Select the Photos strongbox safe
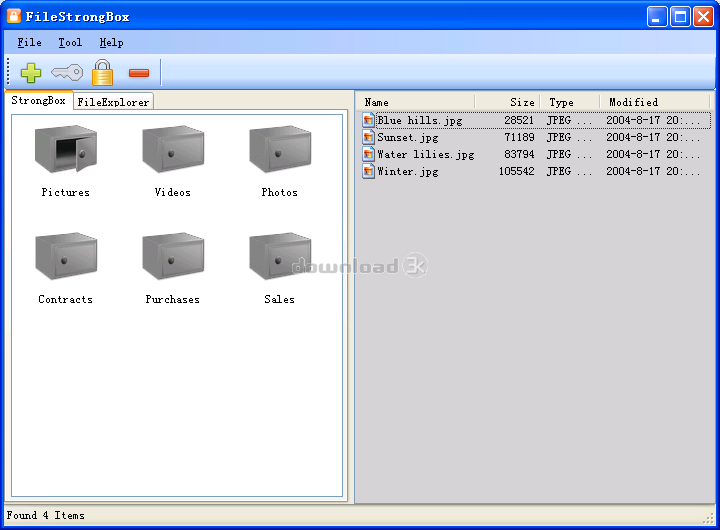Viewport: 720px width, 530px height. click(280, 150)
